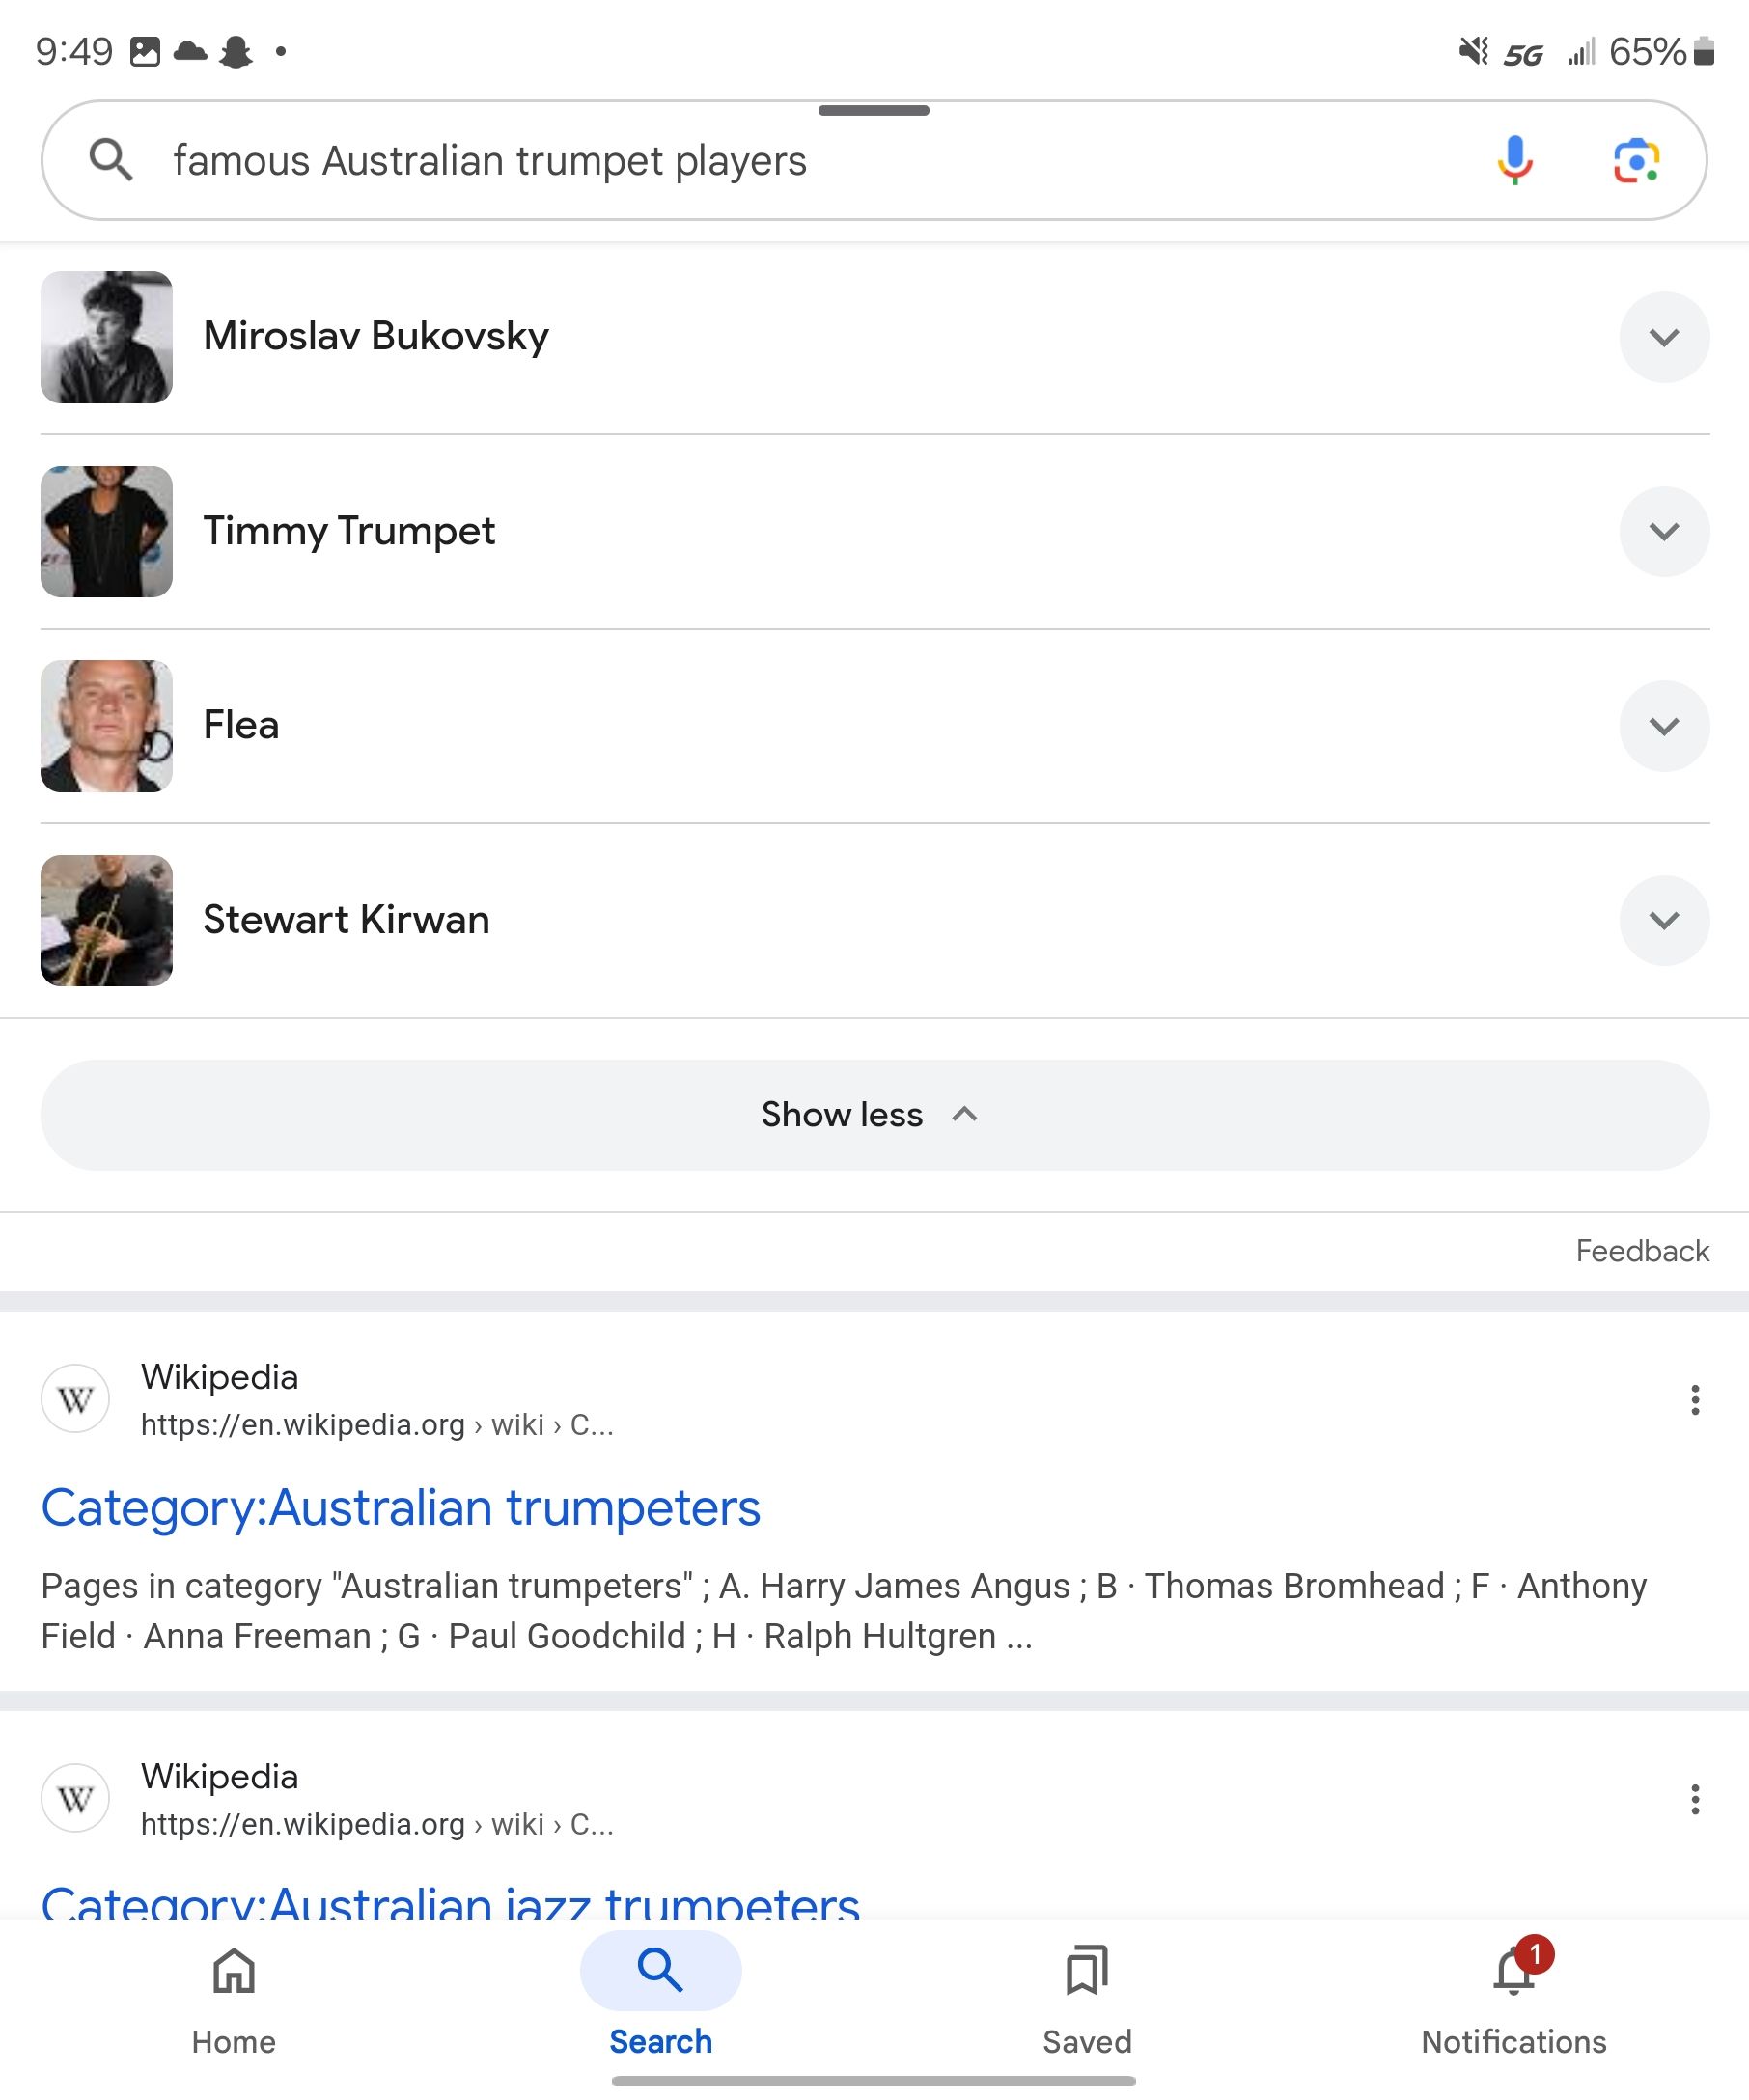This screenshot has height=2100, width=1749.
Task: Tap Stewart Kirwan's thumbnail photo
Action: [x=106, y=920]
